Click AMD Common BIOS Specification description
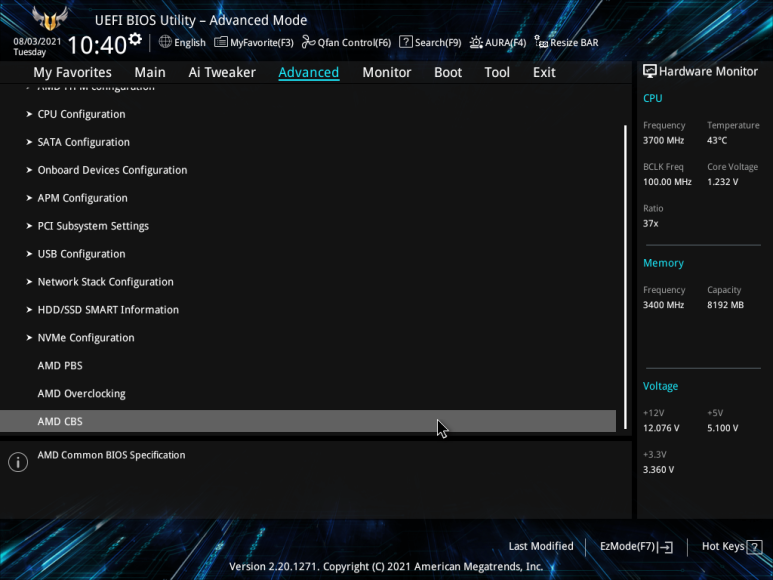The height and width of the screenshot is (580, 773). coord(111,455)
